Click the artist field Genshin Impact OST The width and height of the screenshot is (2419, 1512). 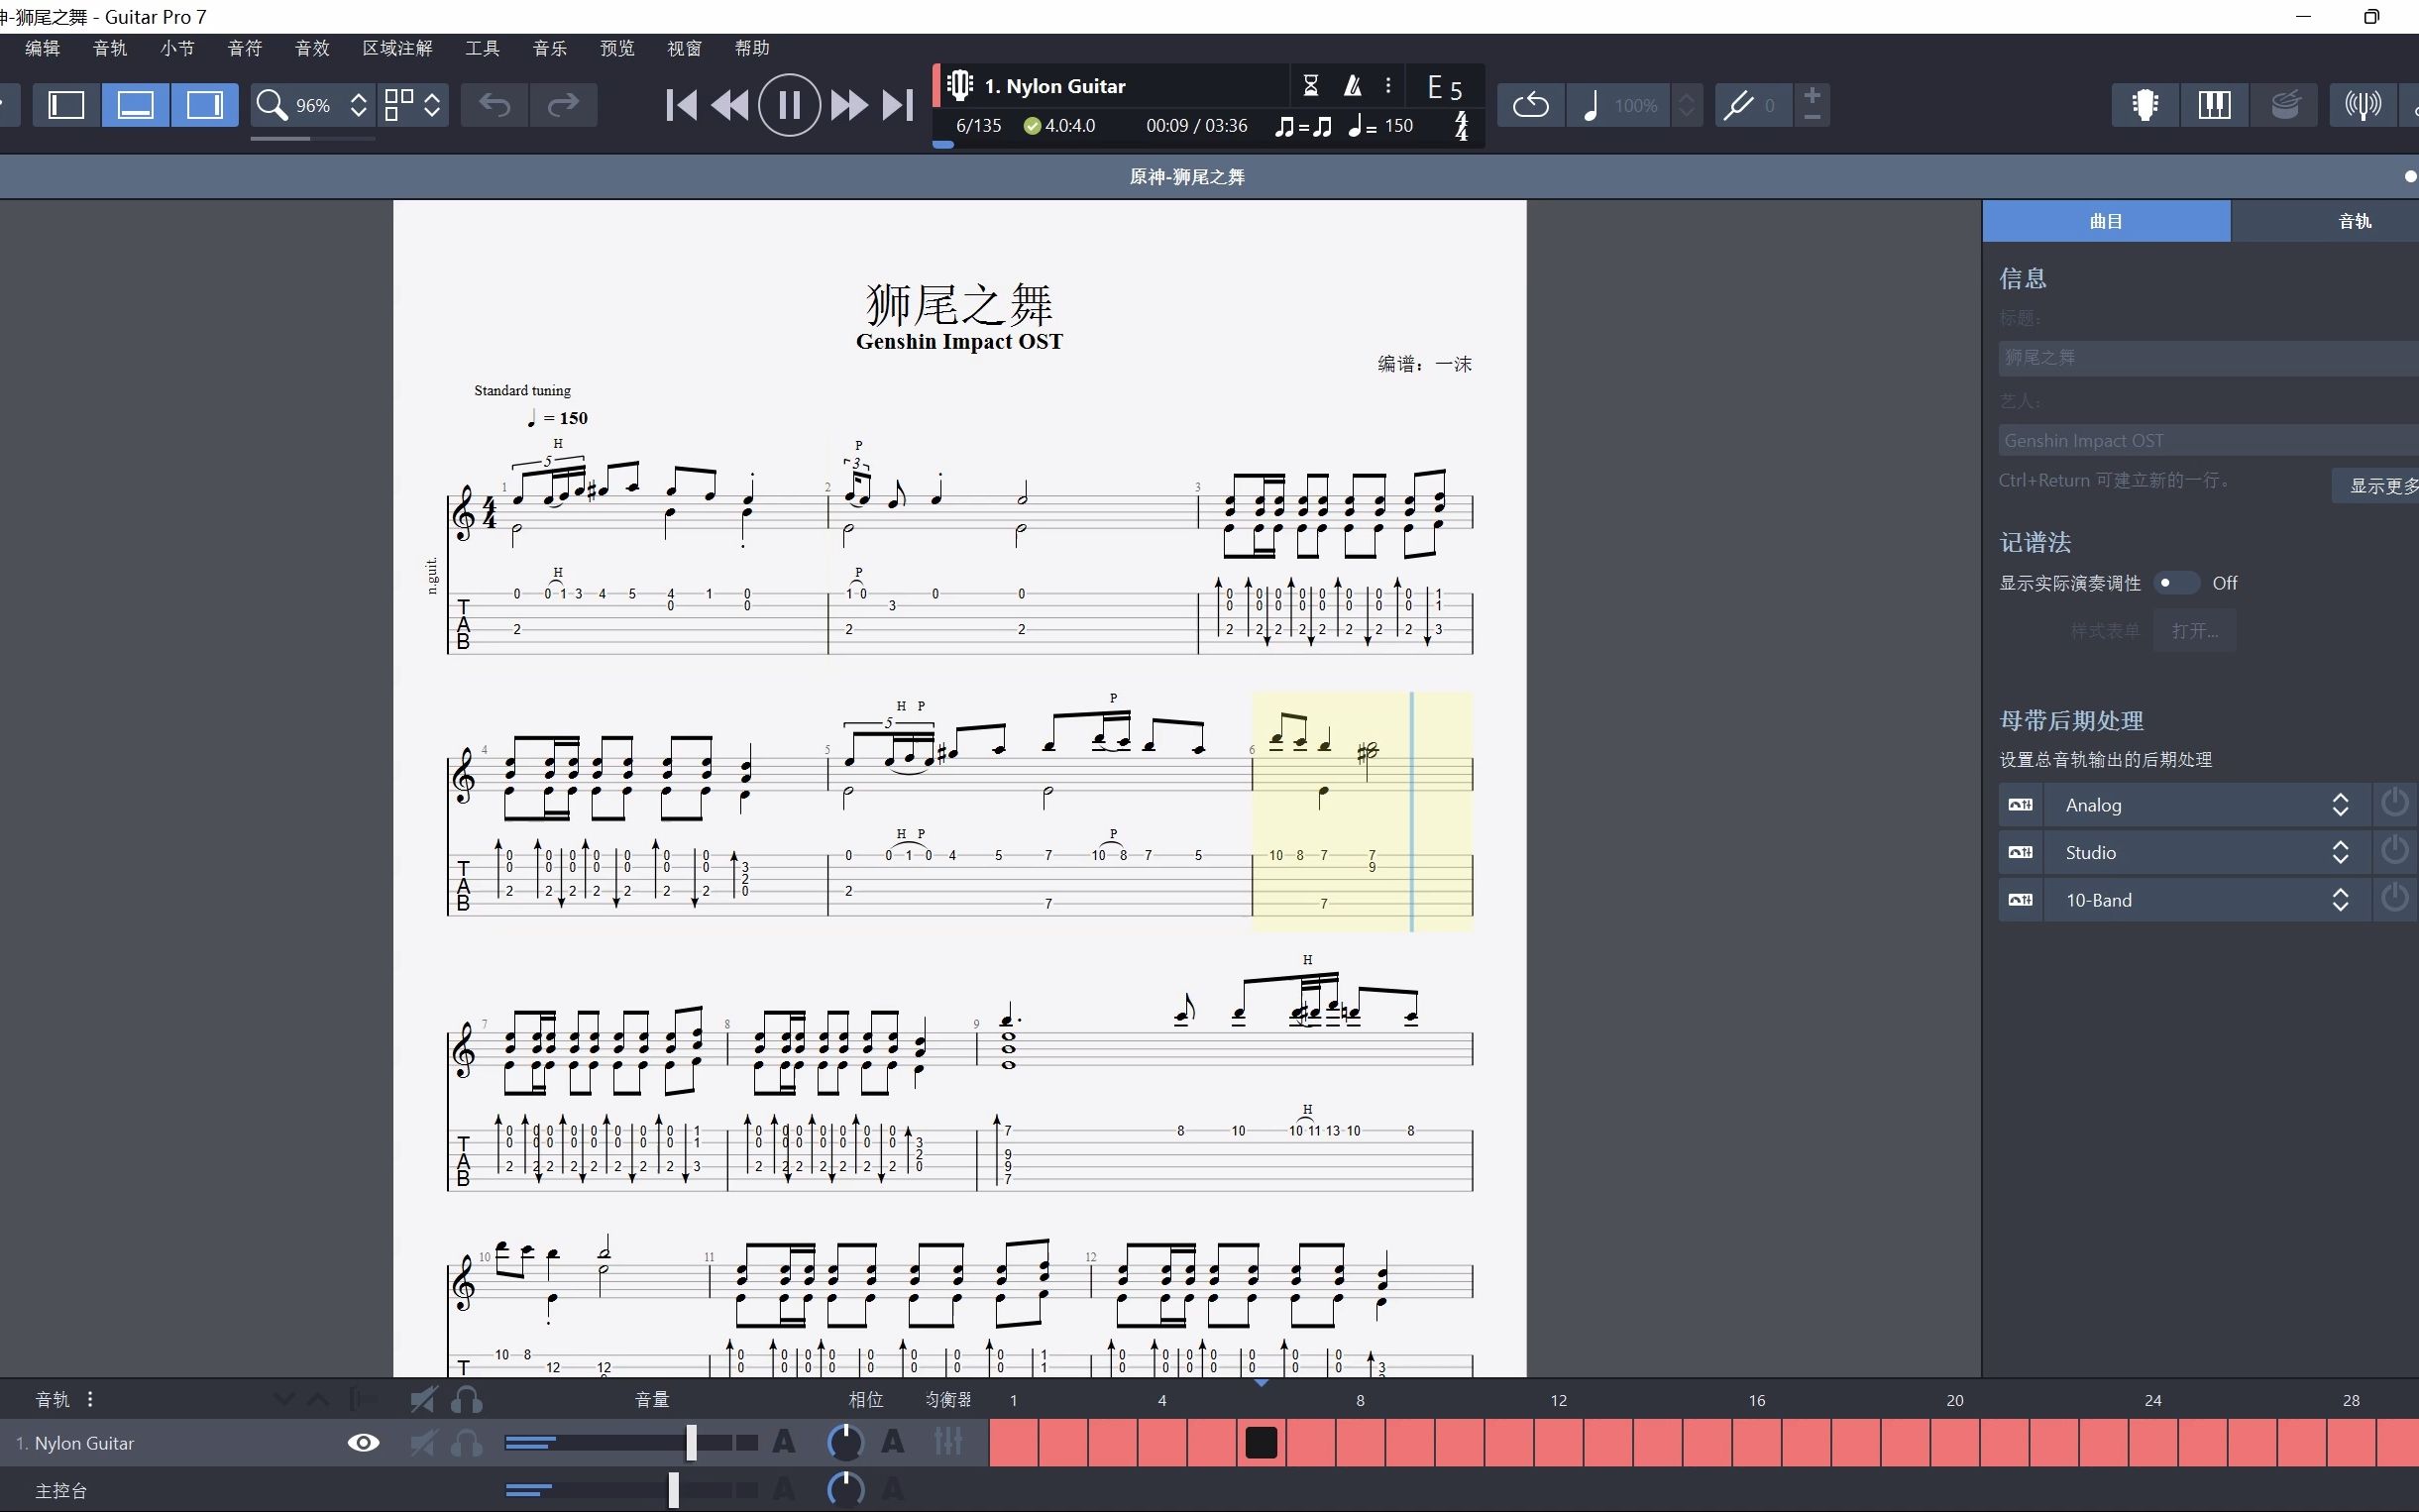point(2208,441)
